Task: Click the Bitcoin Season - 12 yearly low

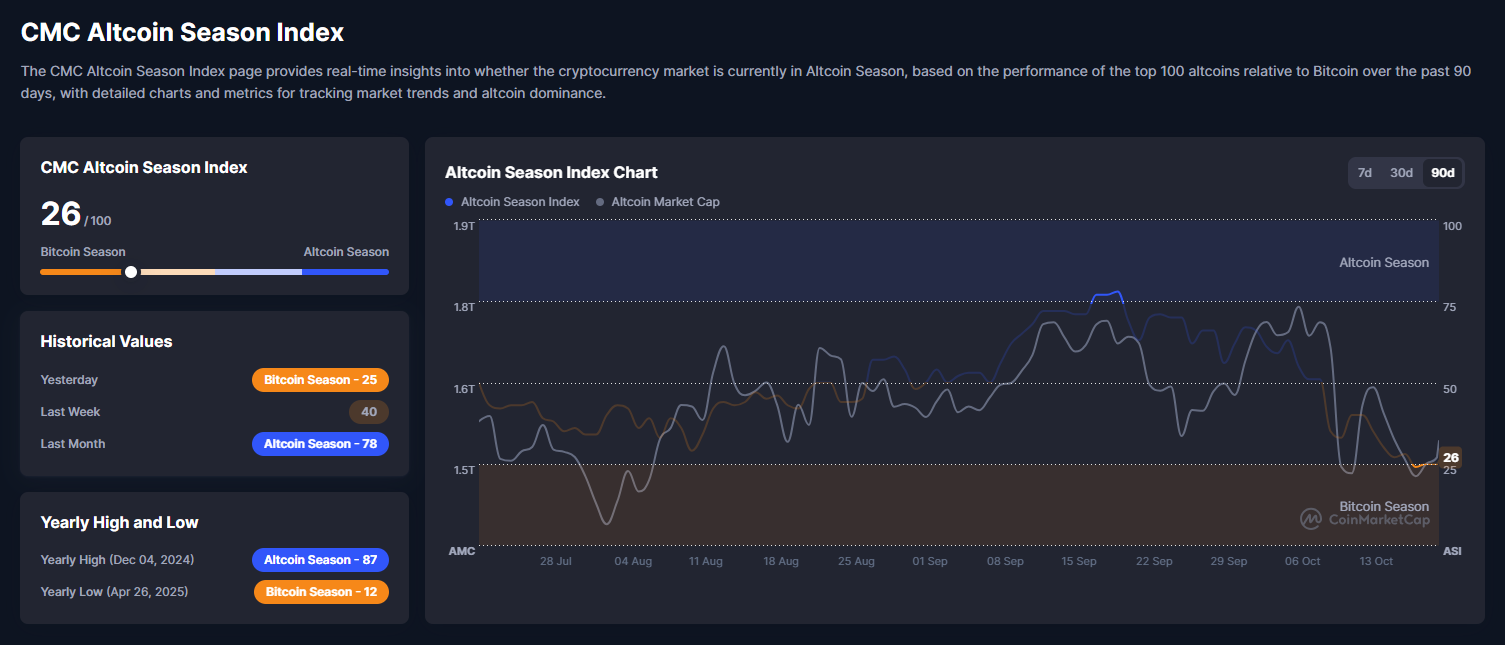Action: click(x=321, y=592)
